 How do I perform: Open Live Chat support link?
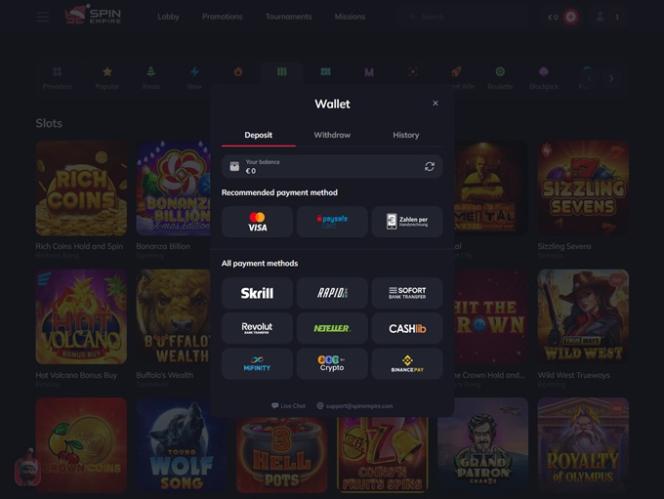288,406
